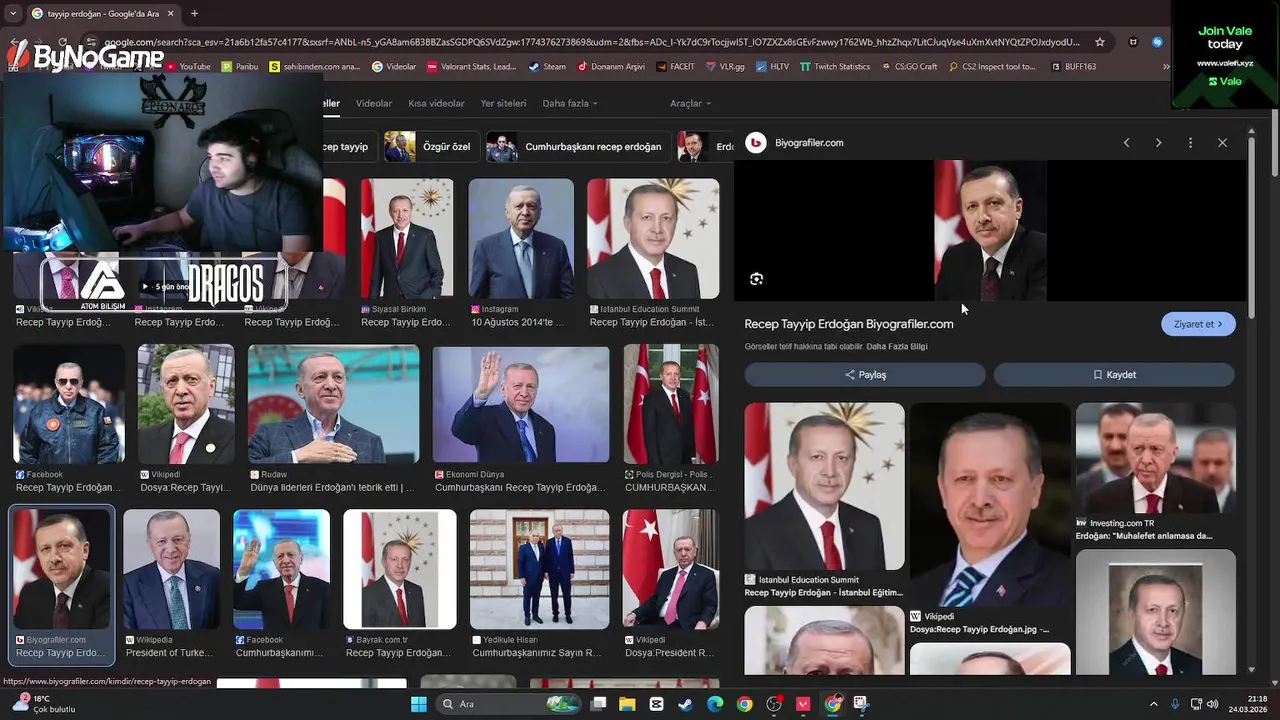Screen dimensions: 1280x720
Task: Select Cumhurbaşkanı recep erdoğan suggestion chip
Action: [578, 146]
